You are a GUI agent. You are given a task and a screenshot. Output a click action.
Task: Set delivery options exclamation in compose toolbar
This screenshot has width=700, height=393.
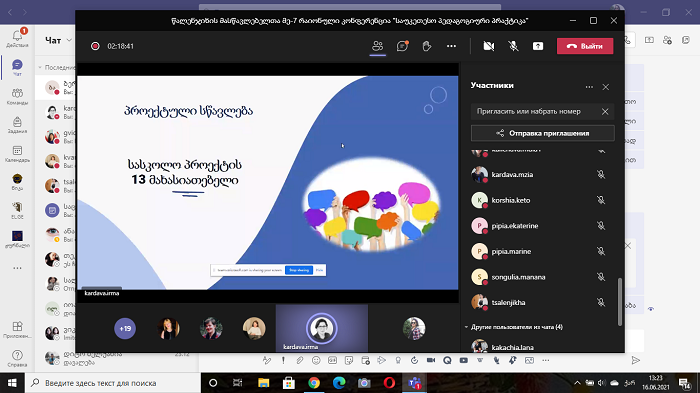click(283, 360)
